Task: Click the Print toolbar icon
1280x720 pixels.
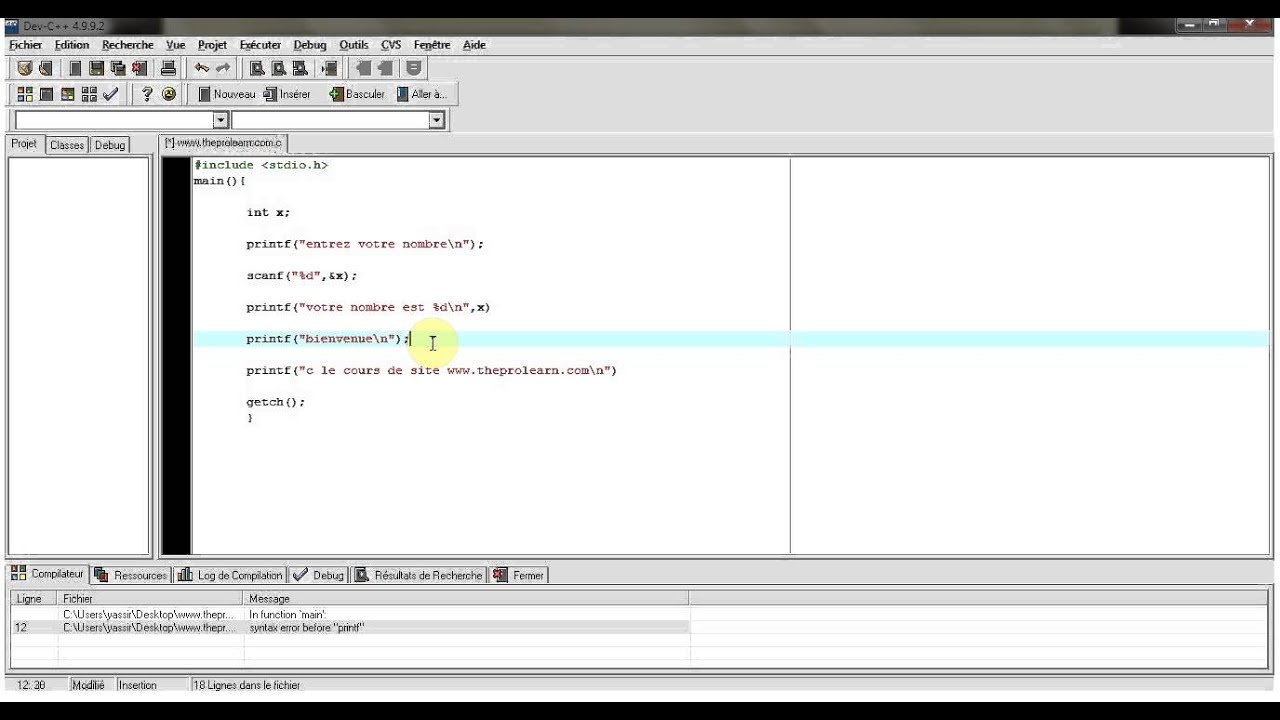Action: (x=168, y=68)
